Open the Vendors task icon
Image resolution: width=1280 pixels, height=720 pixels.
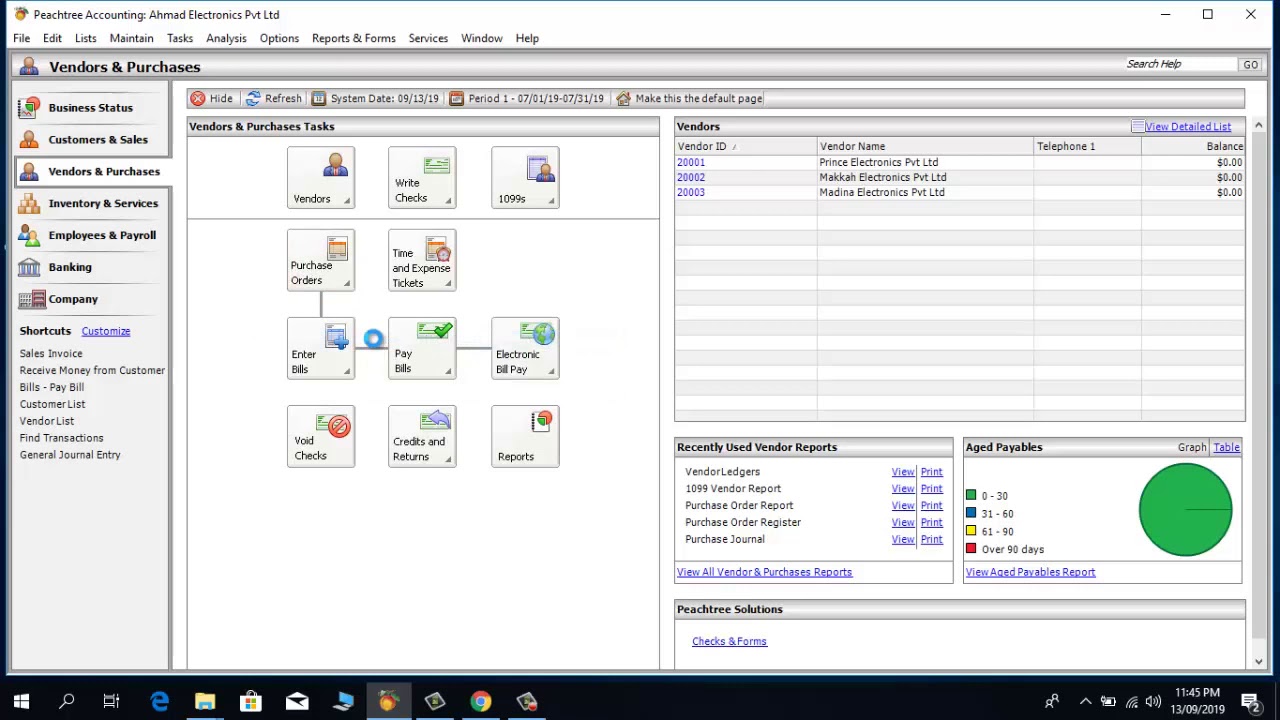pyautogui.click(x=320, y=177)
